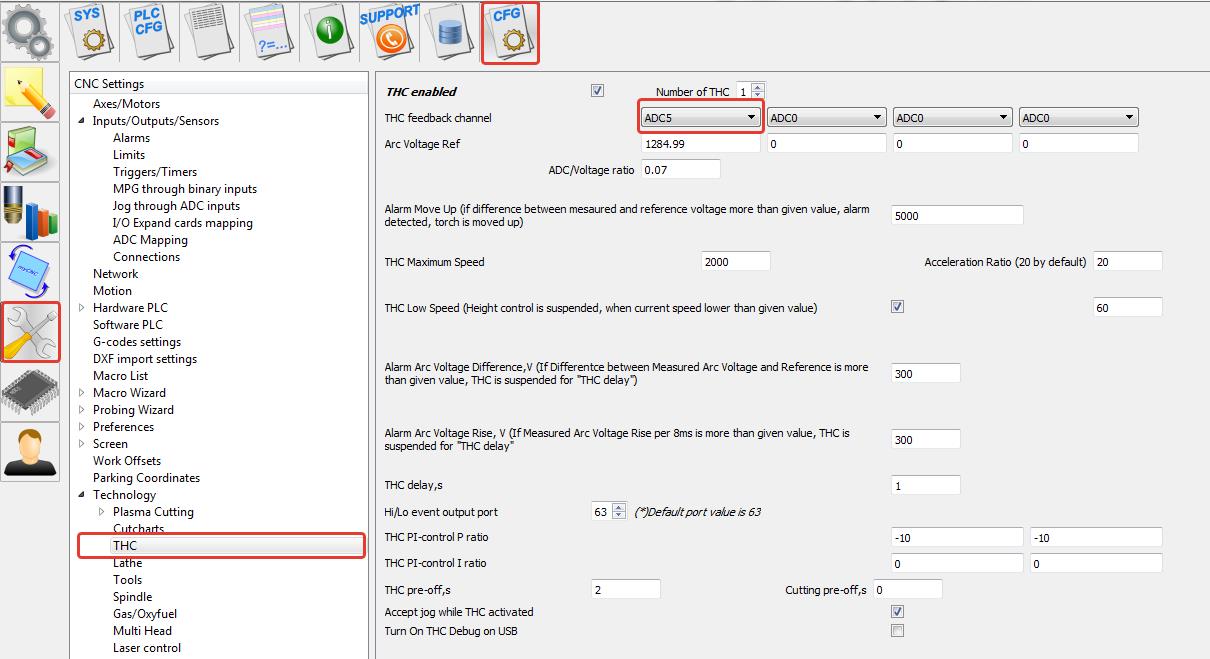Click the user profile sidebar icon
This screenshot has height=659, width=1210.
pos(31,452)
